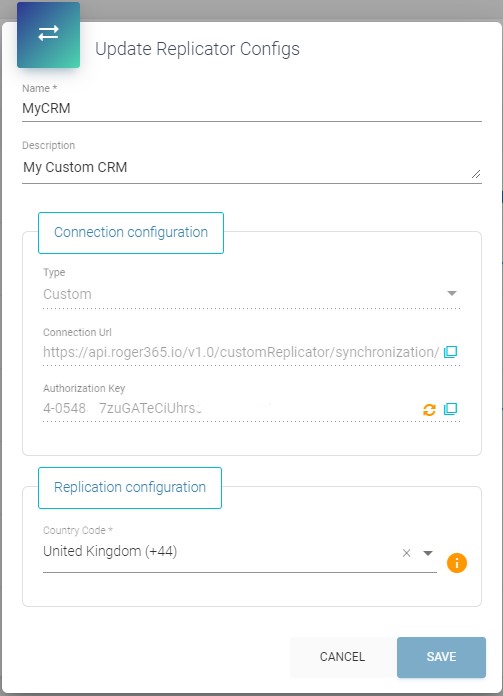Click the Connection Url text field
Screen dimensions: 503x696
tap(242, 352)
